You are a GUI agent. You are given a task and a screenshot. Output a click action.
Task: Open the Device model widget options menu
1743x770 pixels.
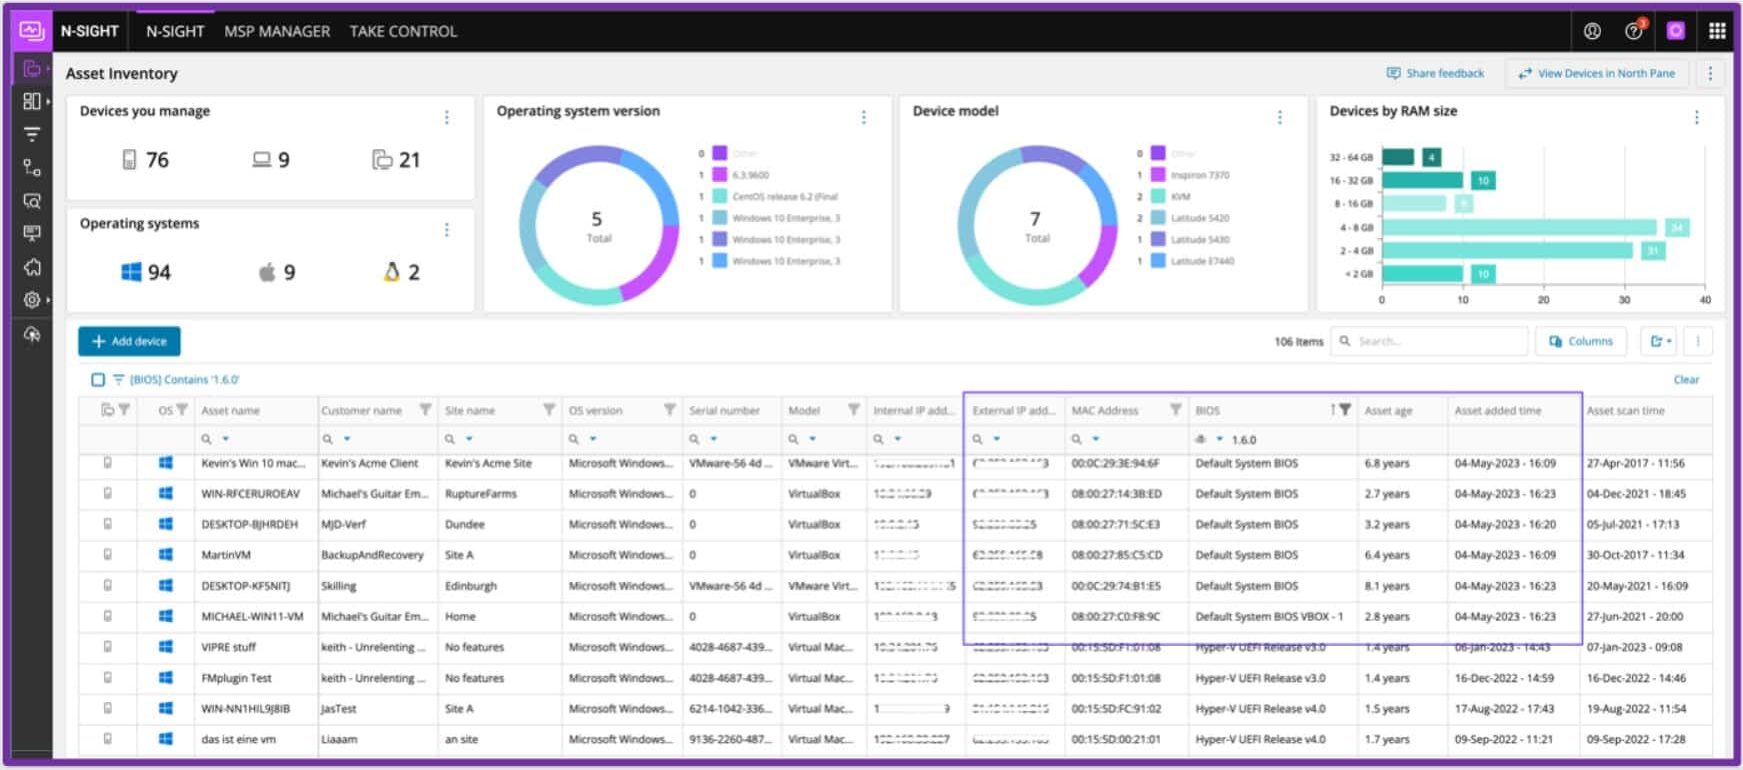pyautogui.click(x=1279, y=118)
